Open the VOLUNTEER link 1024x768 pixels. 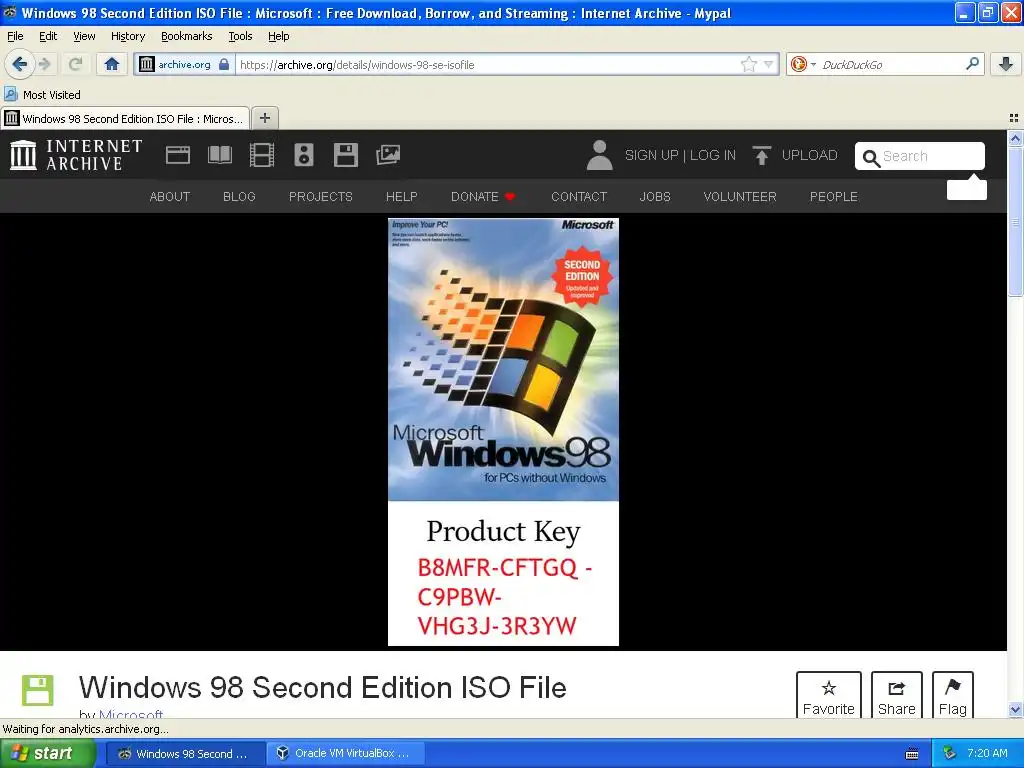(x=740, y=197)
